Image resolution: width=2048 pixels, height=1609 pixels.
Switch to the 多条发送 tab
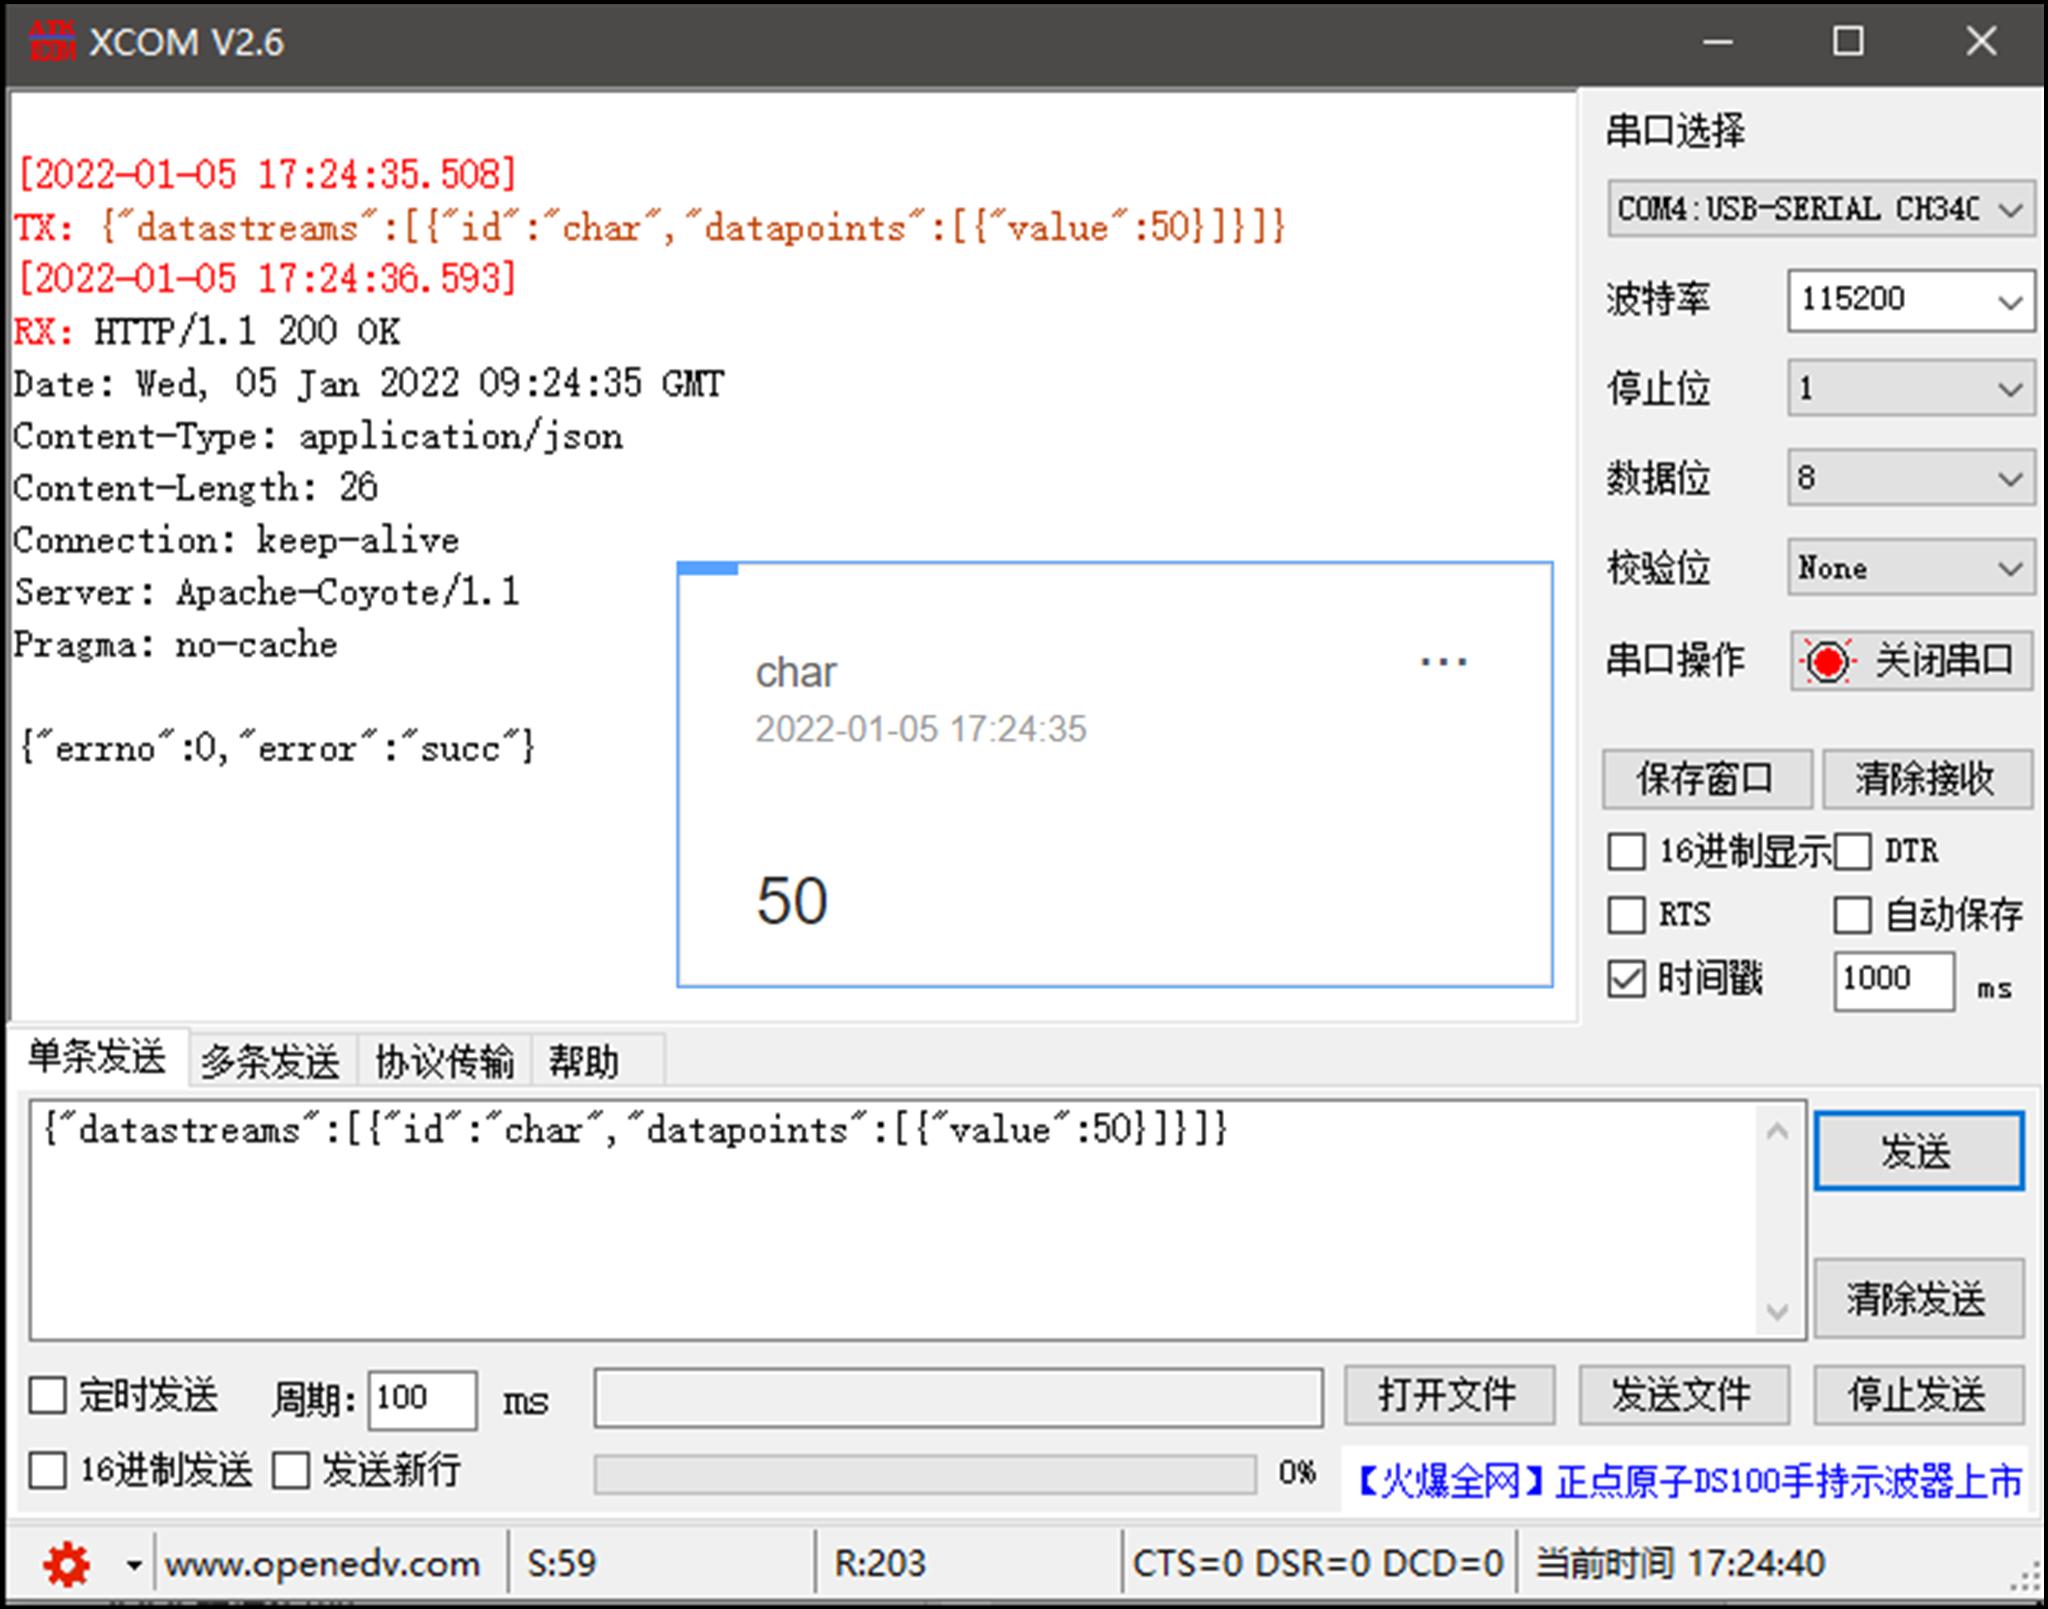tap(270, 1061)
